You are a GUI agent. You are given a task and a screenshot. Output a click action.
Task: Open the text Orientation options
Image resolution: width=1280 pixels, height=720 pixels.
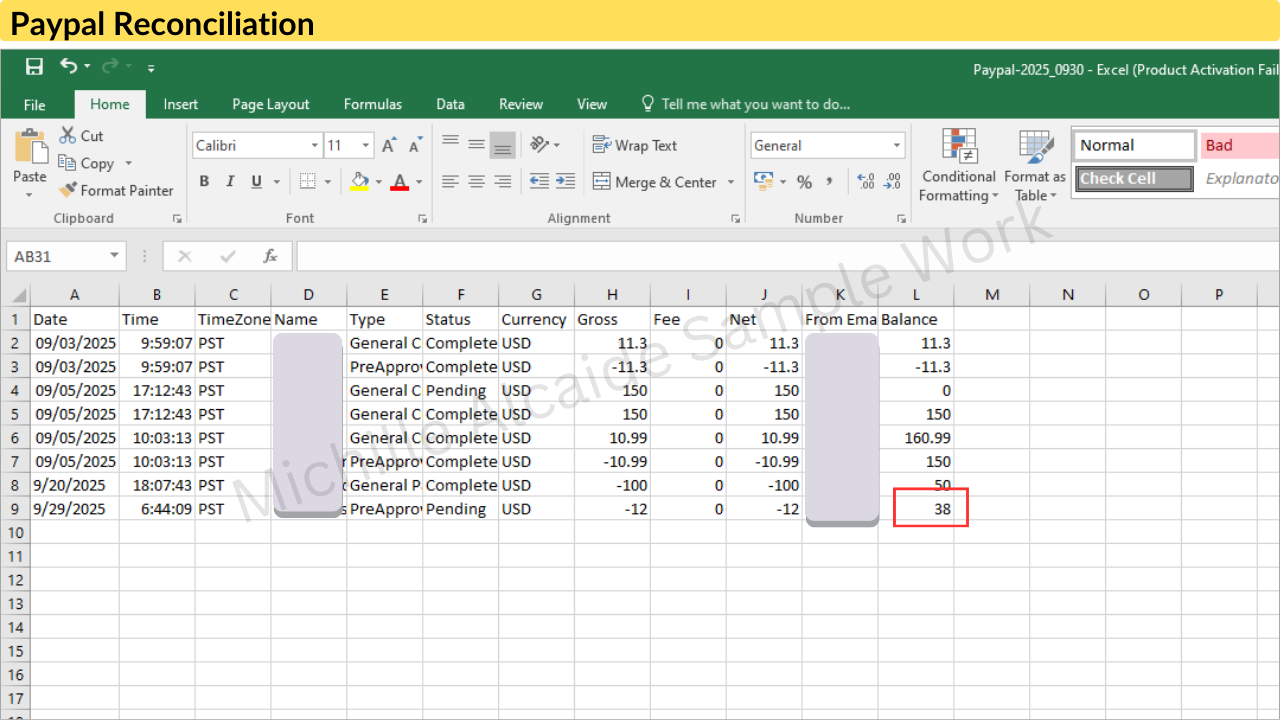(540, 145)
